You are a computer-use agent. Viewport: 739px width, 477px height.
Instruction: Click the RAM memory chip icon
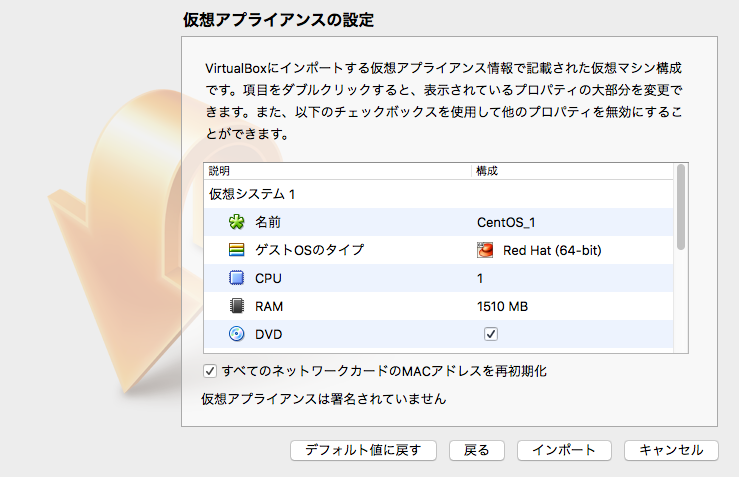pyautogui.click(x=237, y=306)
